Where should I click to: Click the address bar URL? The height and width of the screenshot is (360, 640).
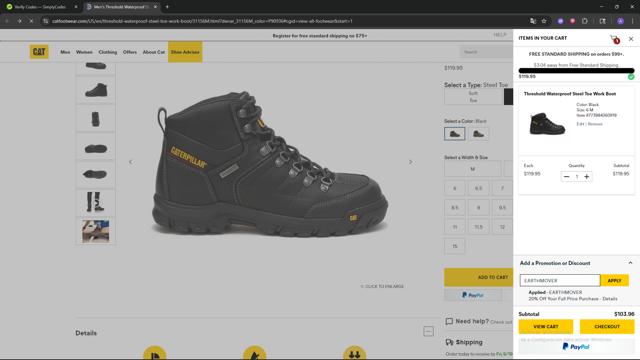(202, 21)
